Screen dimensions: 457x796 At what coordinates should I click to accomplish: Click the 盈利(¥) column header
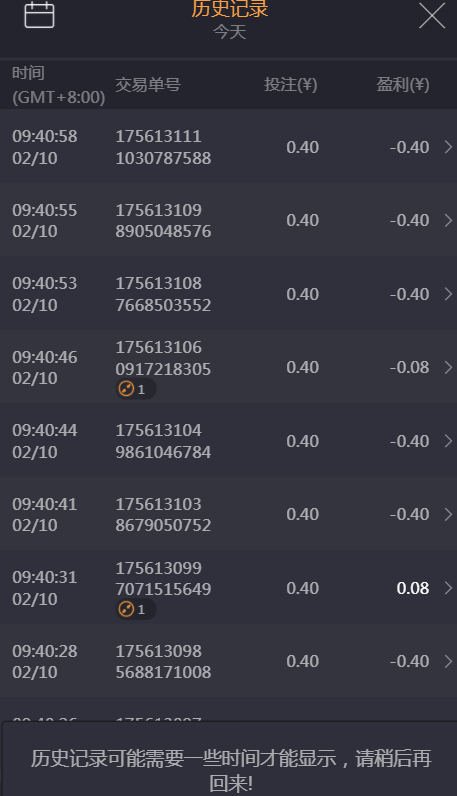[x=403, y=84]
